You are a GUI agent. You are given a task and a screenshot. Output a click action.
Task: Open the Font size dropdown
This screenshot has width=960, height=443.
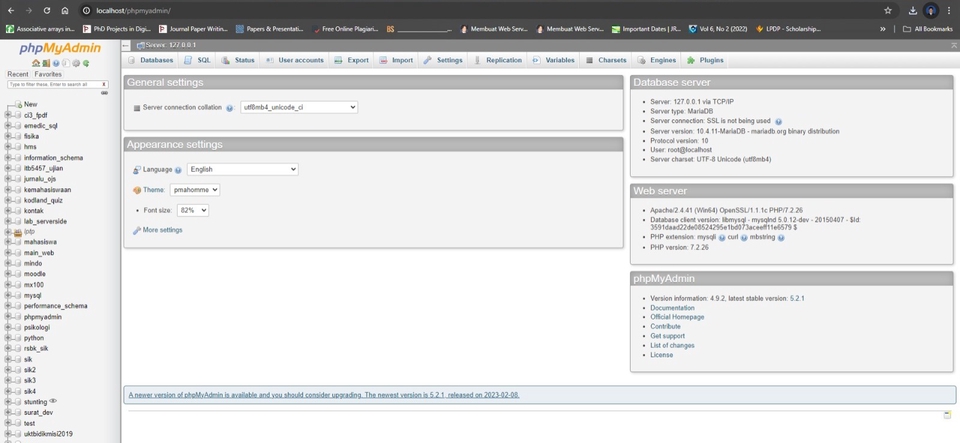click(192, 210)
